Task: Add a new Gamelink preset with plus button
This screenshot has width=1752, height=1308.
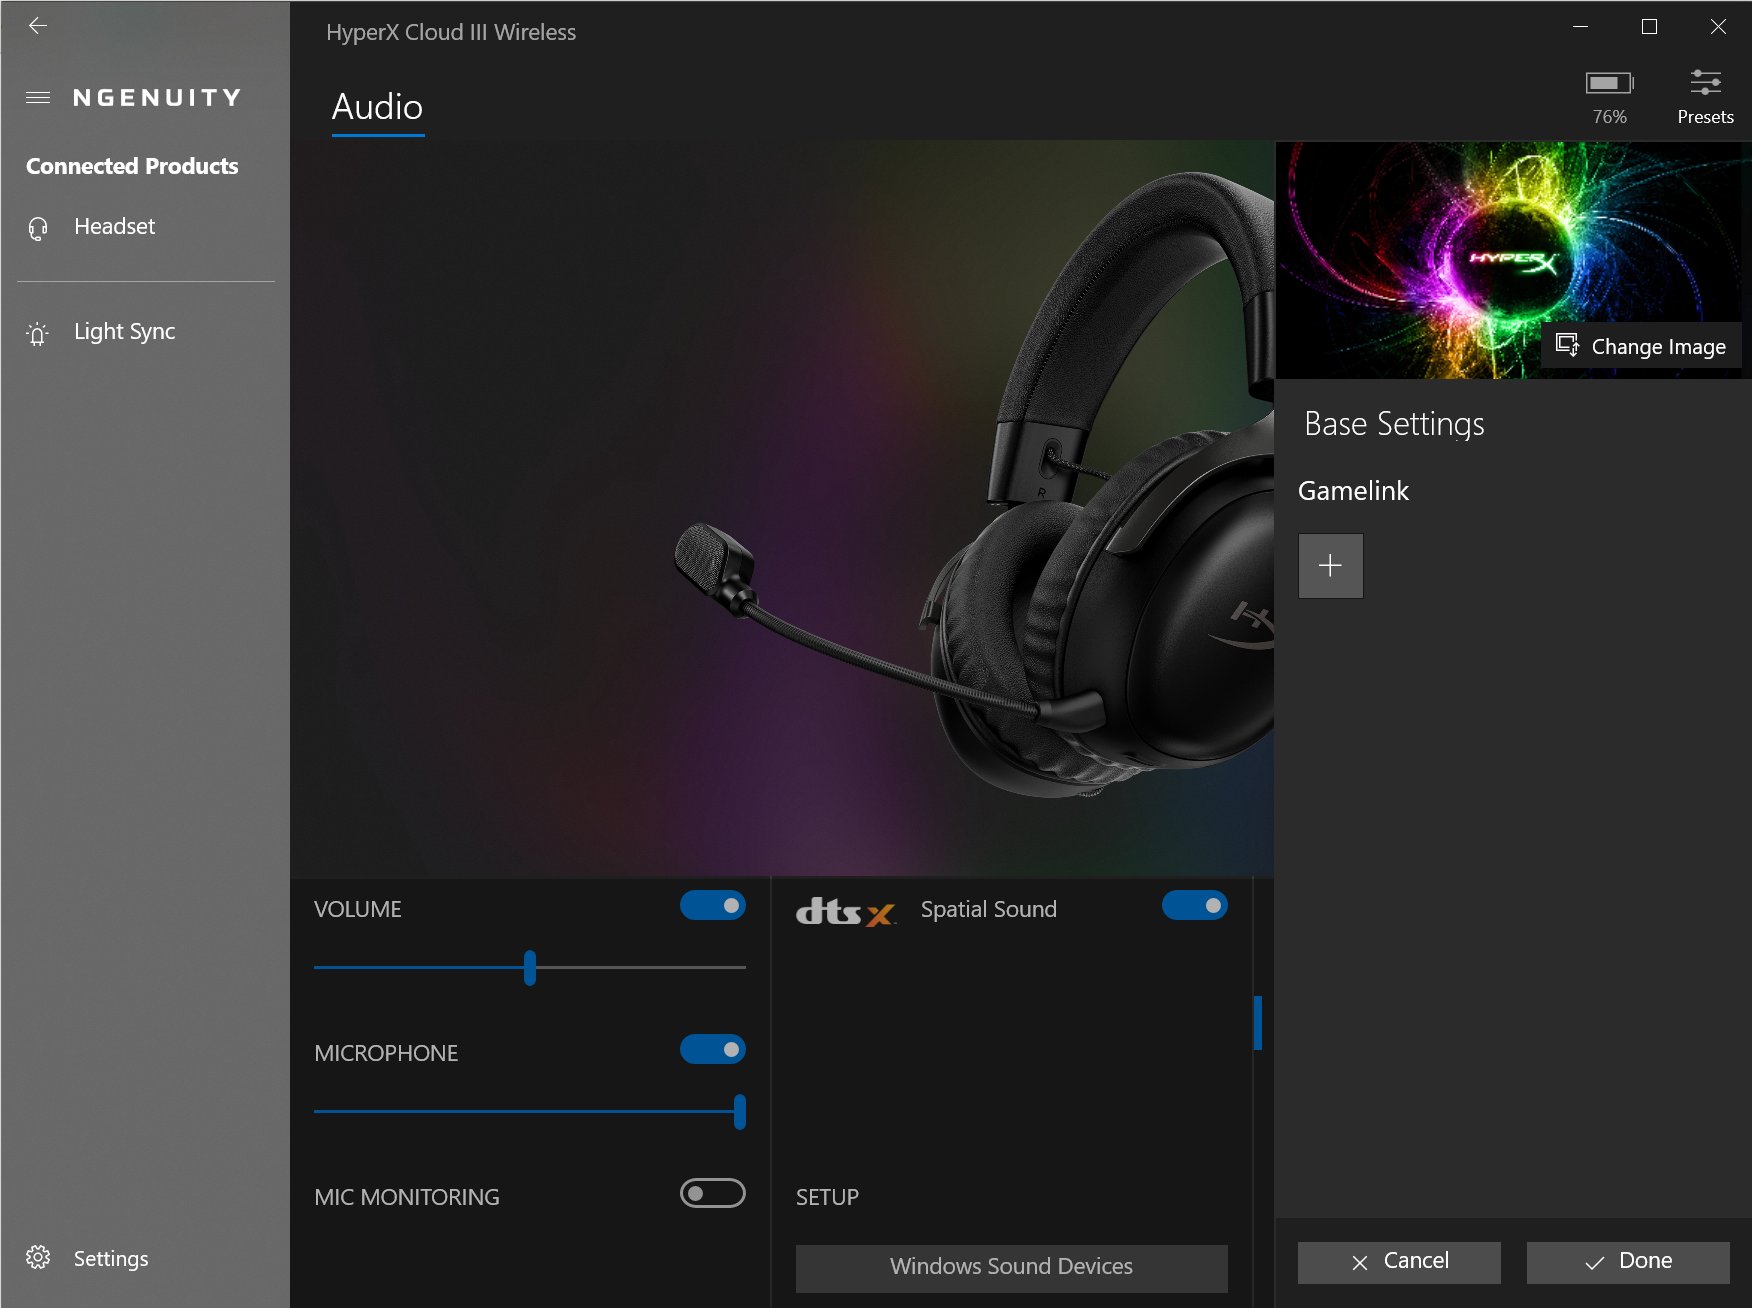Action: tap(1330, 565)
